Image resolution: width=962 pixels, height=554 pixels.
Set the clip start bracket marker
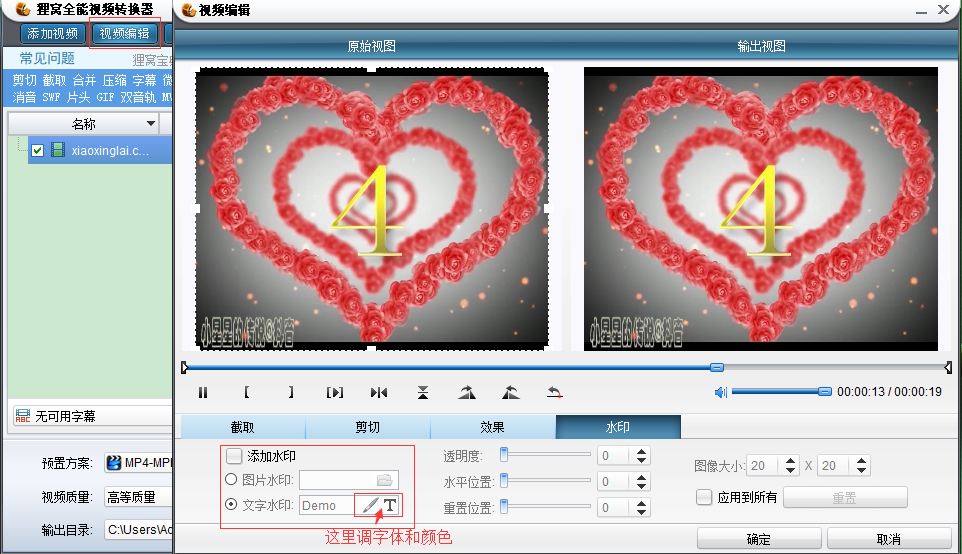point(247,393)
